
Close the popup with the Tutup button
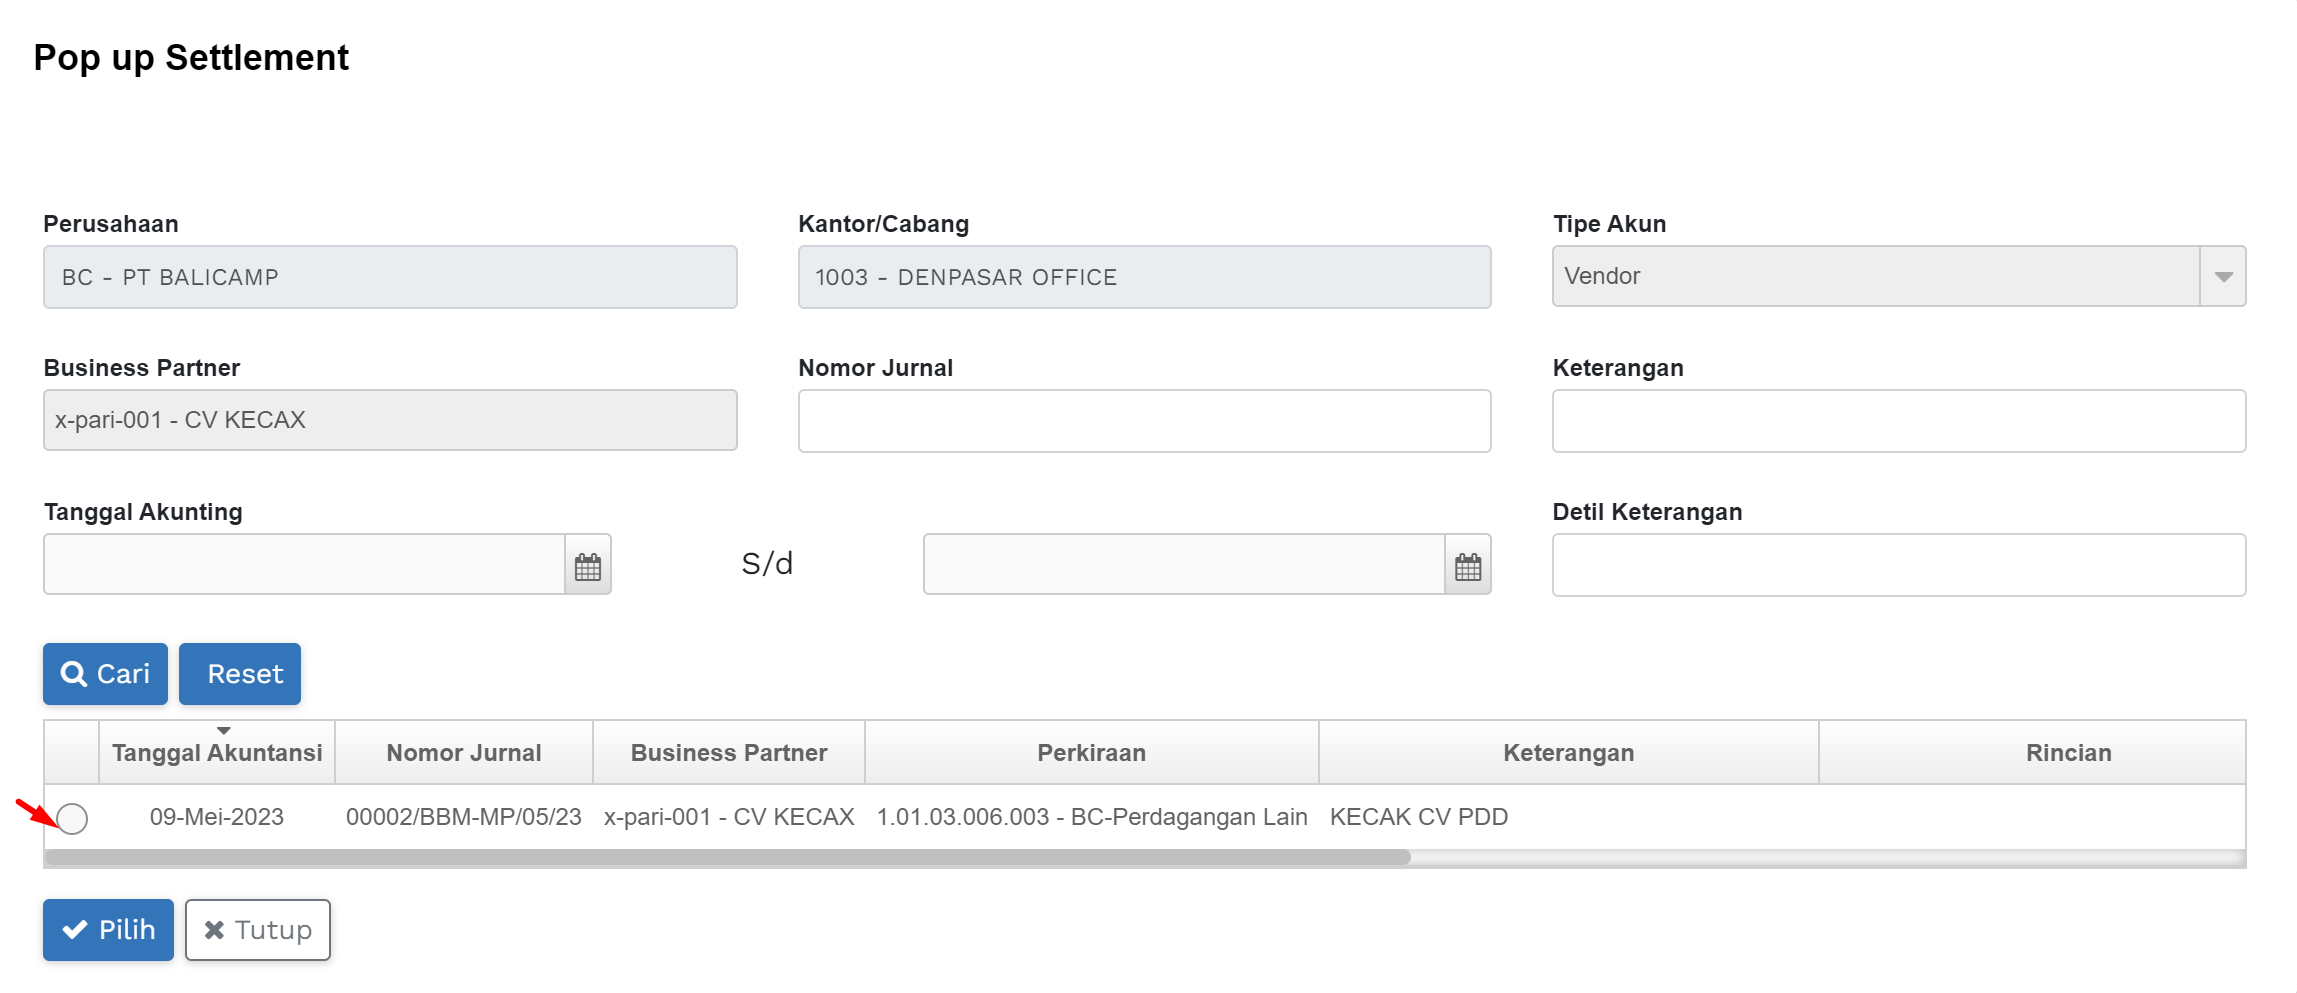[258, 930]
